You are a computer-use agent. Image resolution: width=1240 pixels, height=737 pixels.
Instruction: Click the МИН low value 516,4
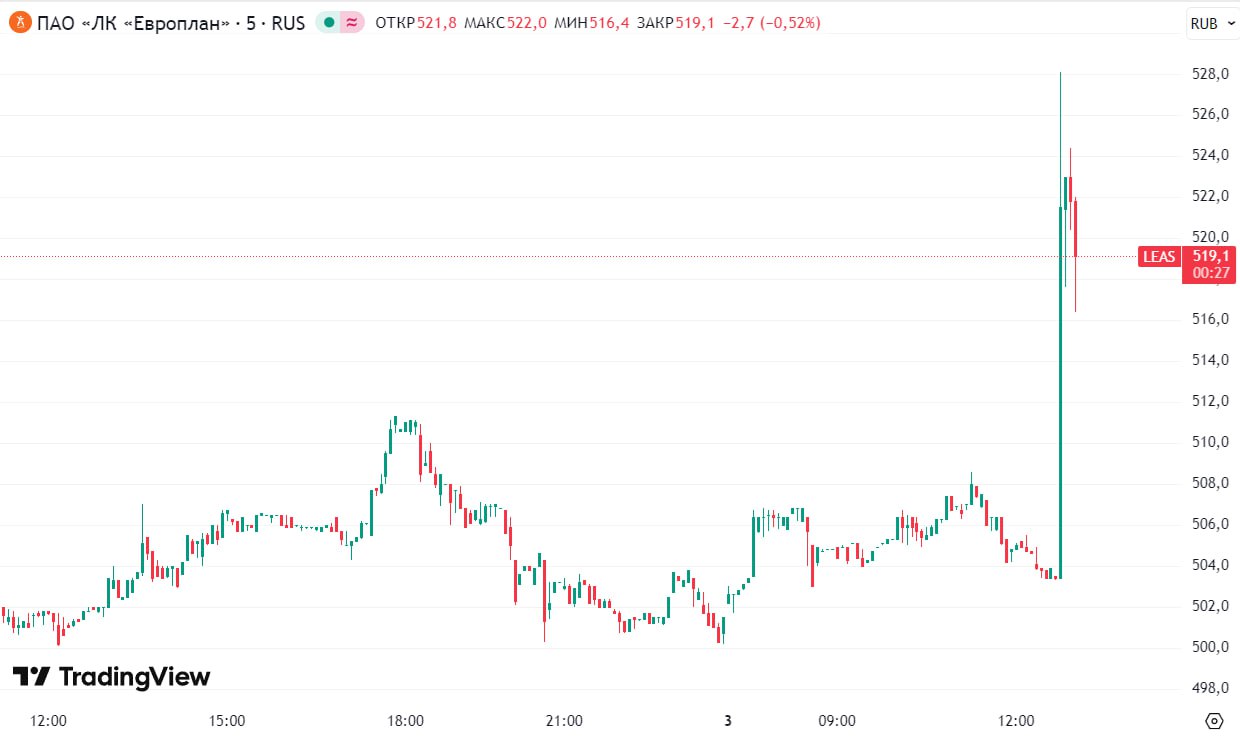pos(610,22)
